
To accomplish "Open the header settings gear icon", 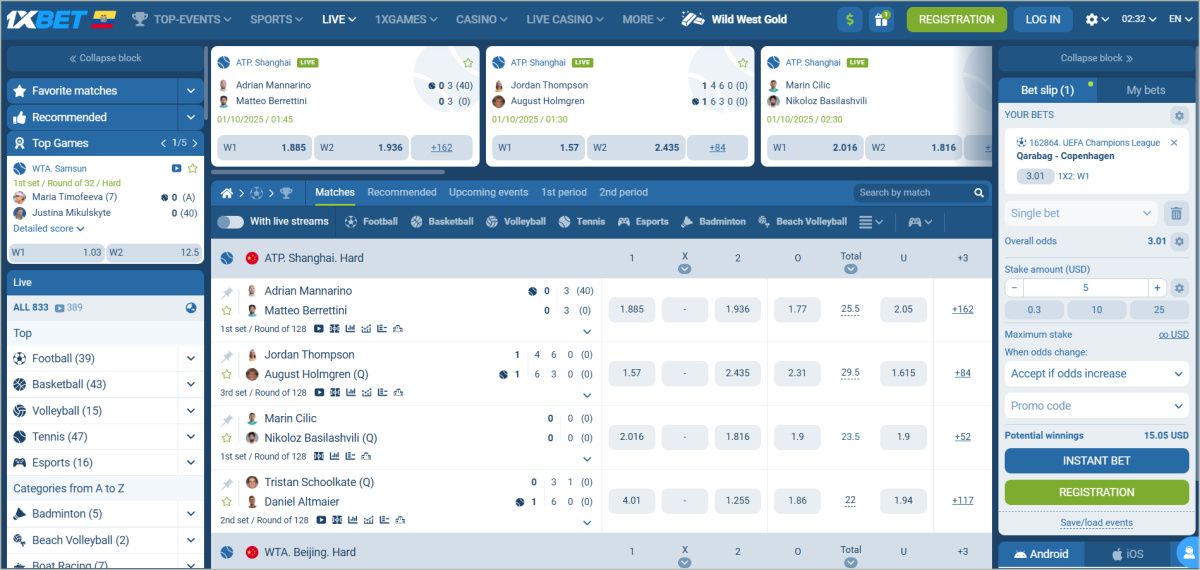I will [1092, 19].
